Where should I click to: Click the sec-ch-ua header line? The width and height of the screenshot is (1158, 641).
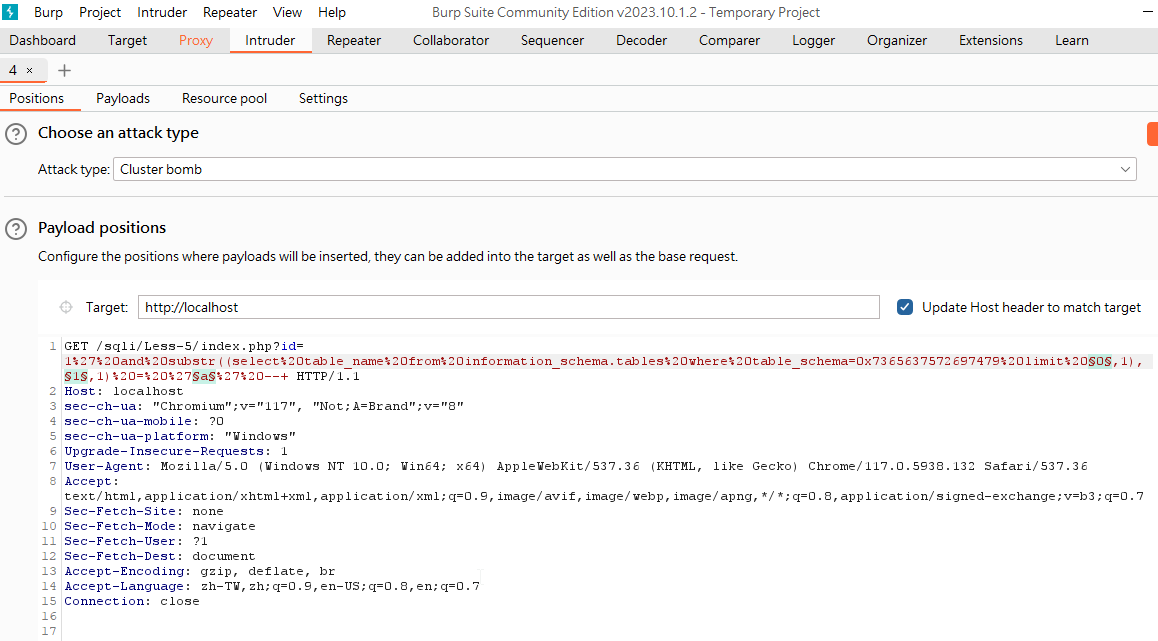point(264,406)
